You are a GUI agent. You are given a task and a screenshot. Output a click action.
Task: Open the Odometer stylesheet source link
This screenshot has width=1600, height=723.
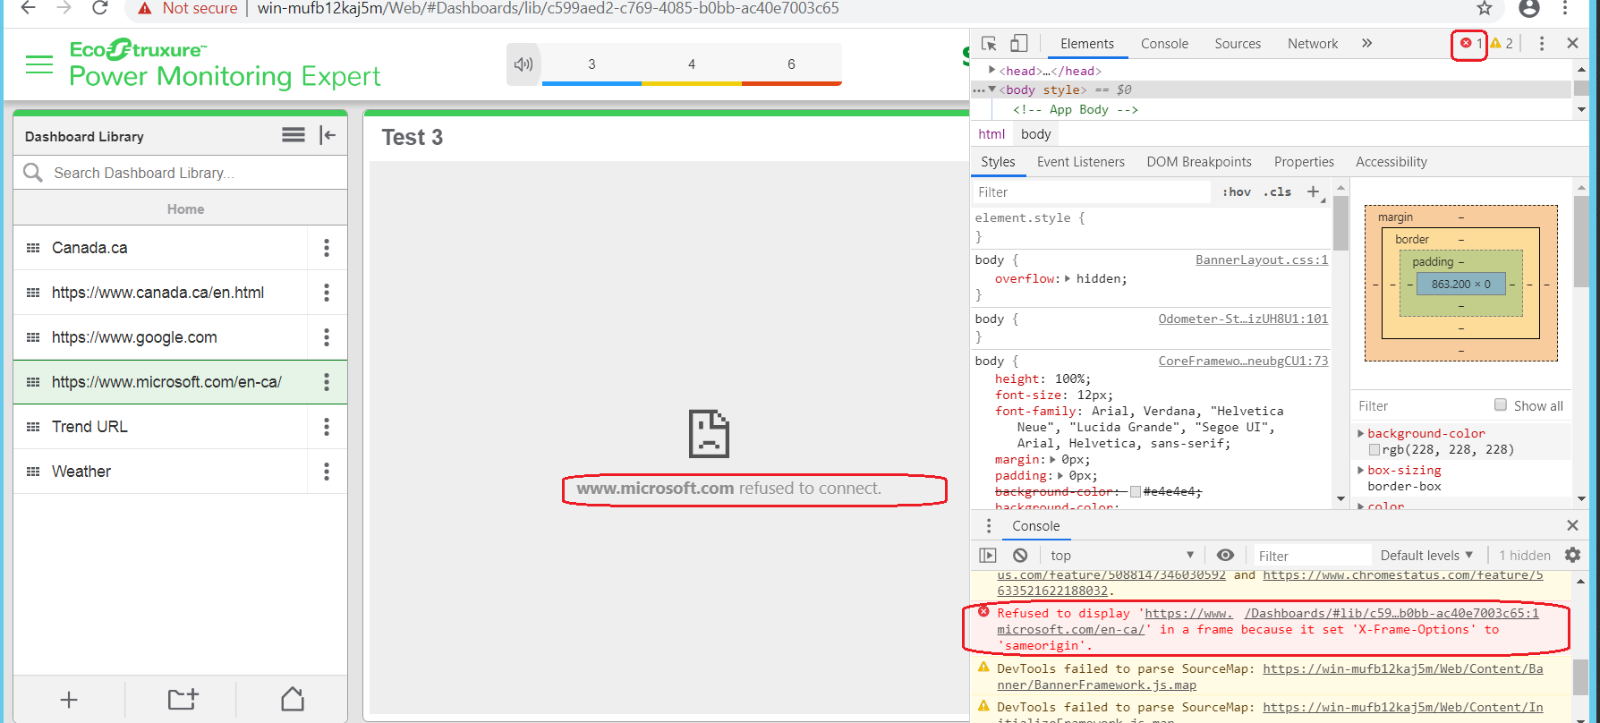click(1243, 319)
